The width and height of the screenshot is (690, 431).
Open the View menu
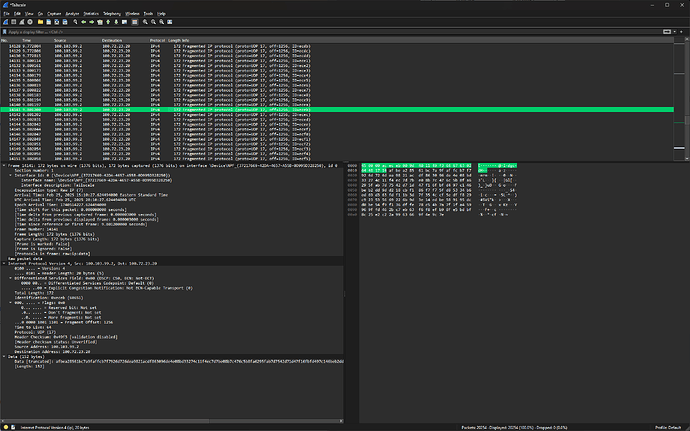pos(29,14)
